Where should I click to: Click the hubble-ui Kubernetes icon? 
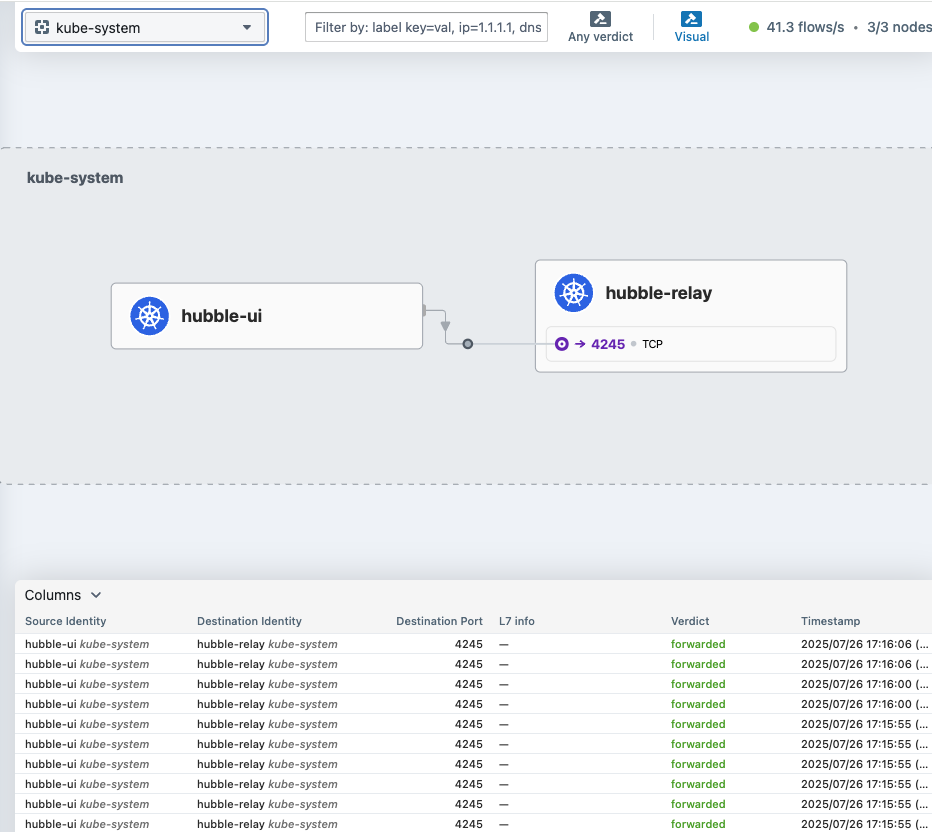pyautogui.click(x=149, y=316)
